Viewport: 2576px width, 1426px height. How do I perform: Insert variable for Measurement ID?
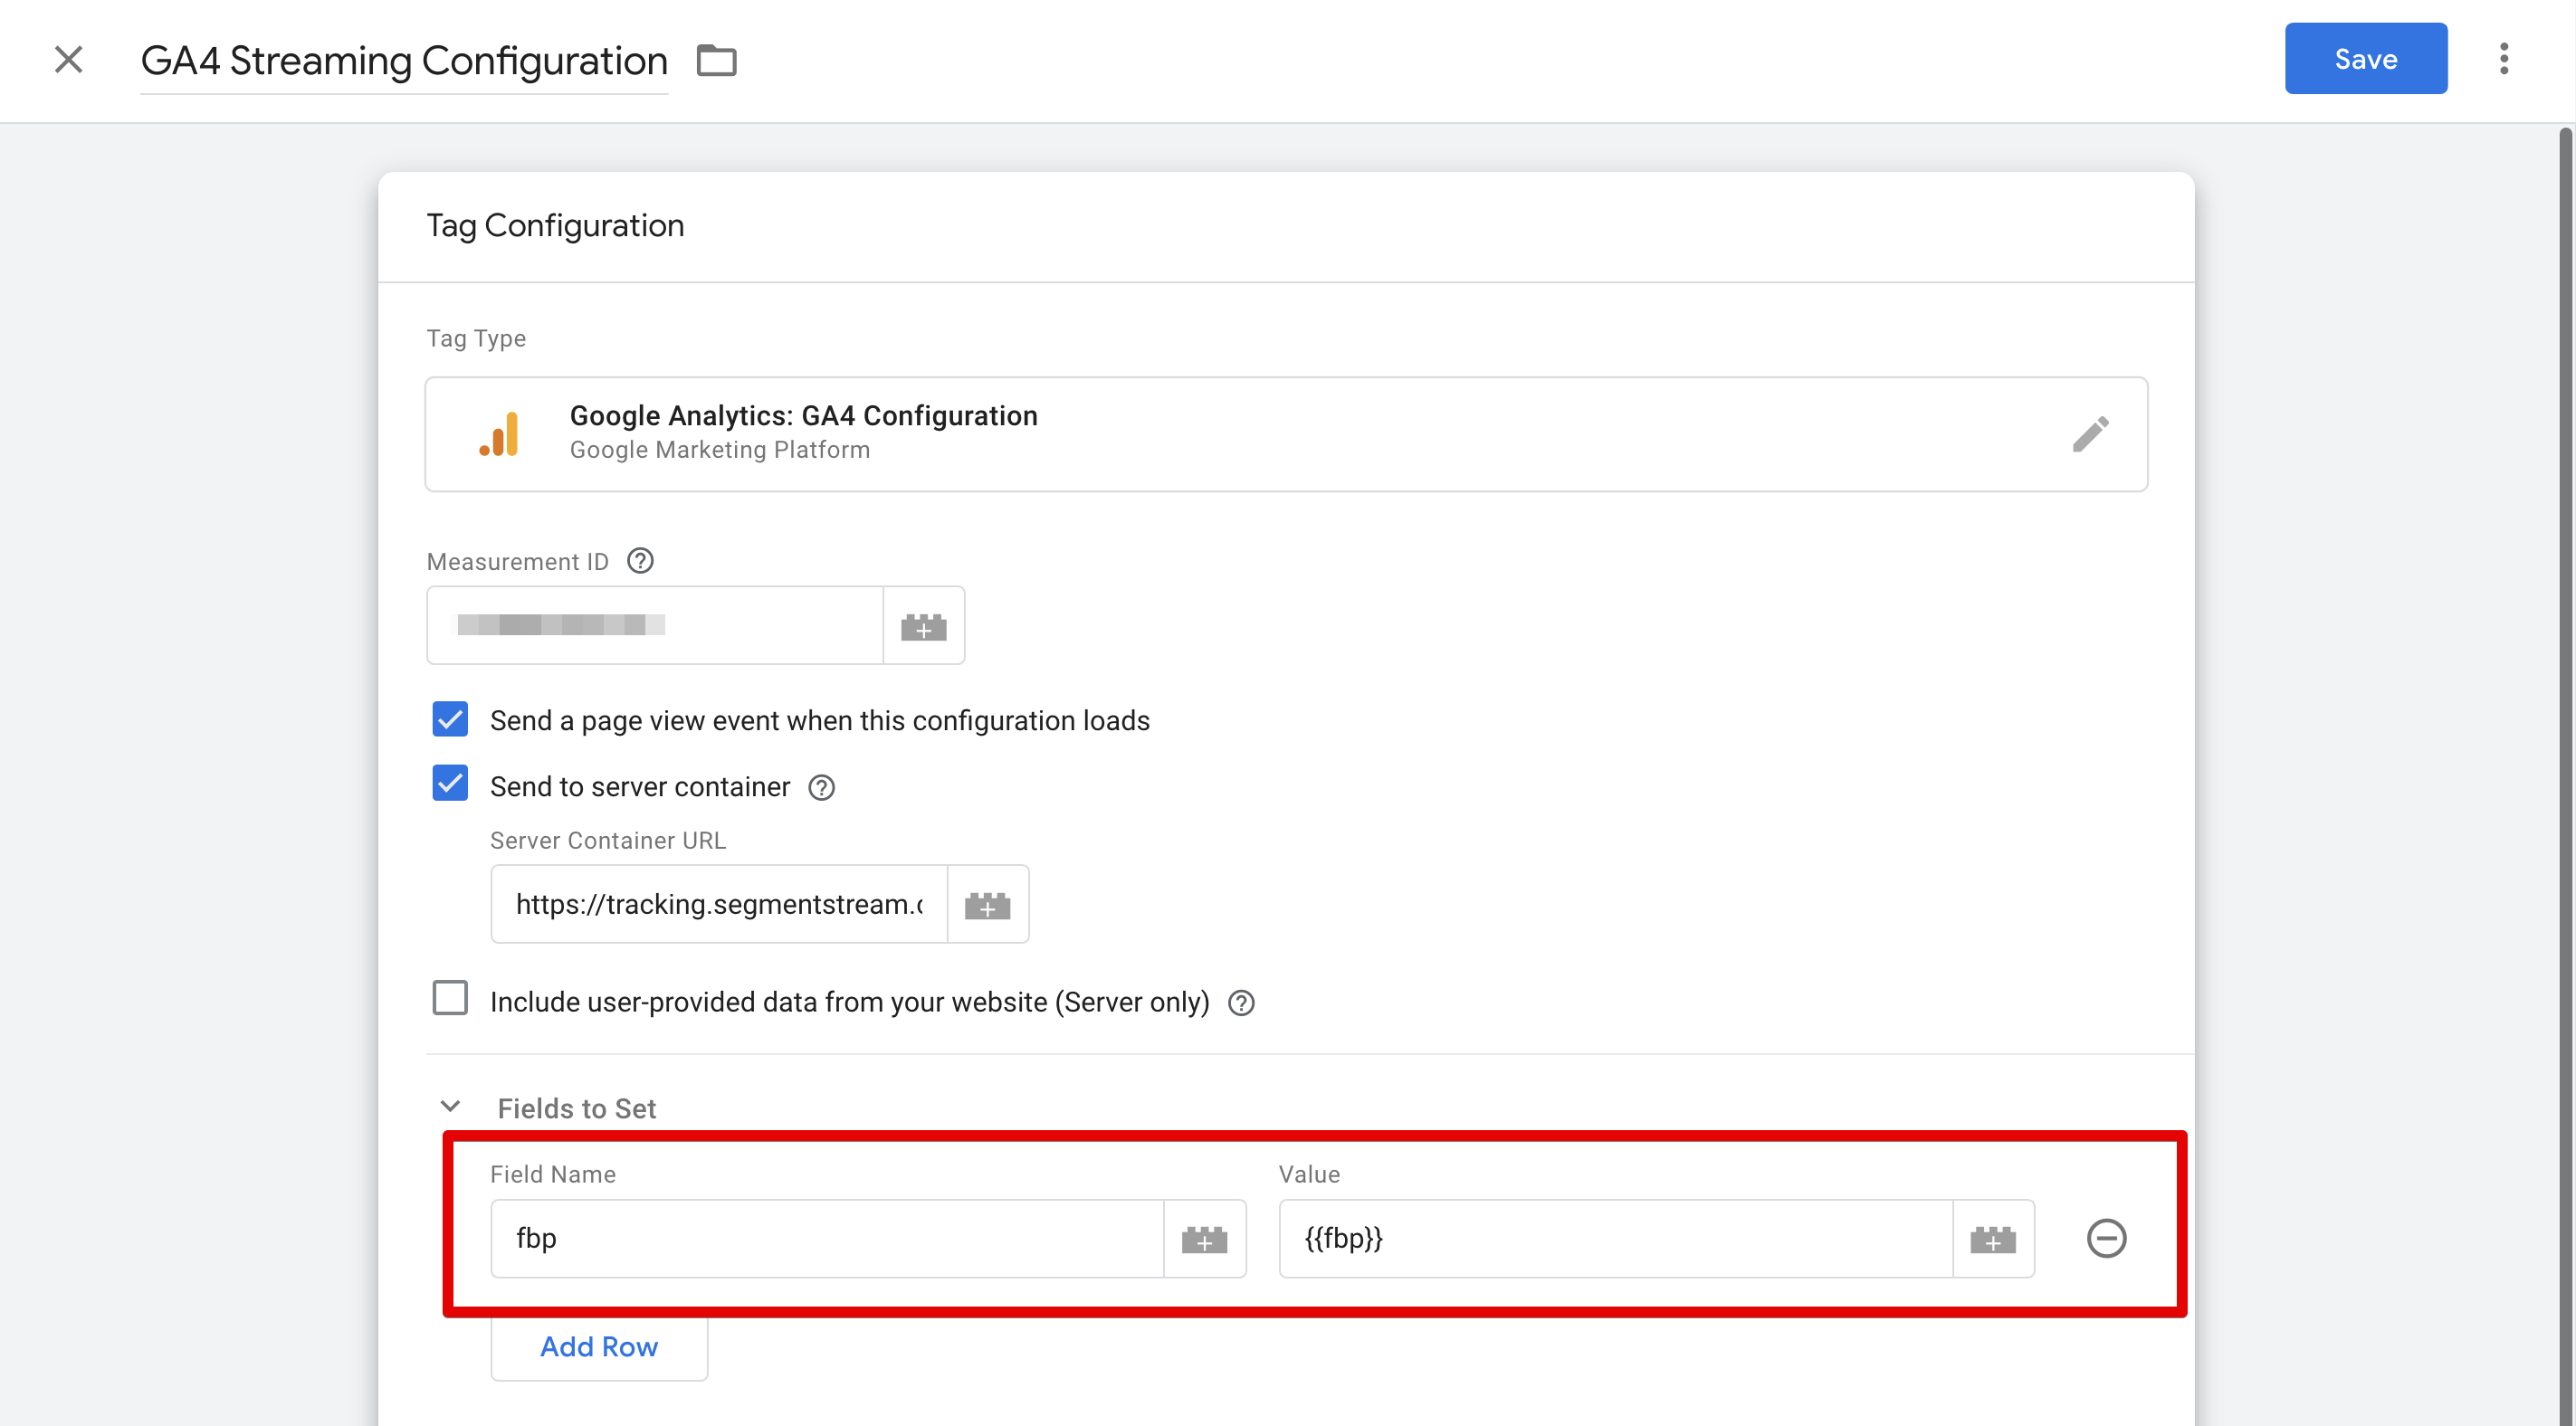[923, 626]
